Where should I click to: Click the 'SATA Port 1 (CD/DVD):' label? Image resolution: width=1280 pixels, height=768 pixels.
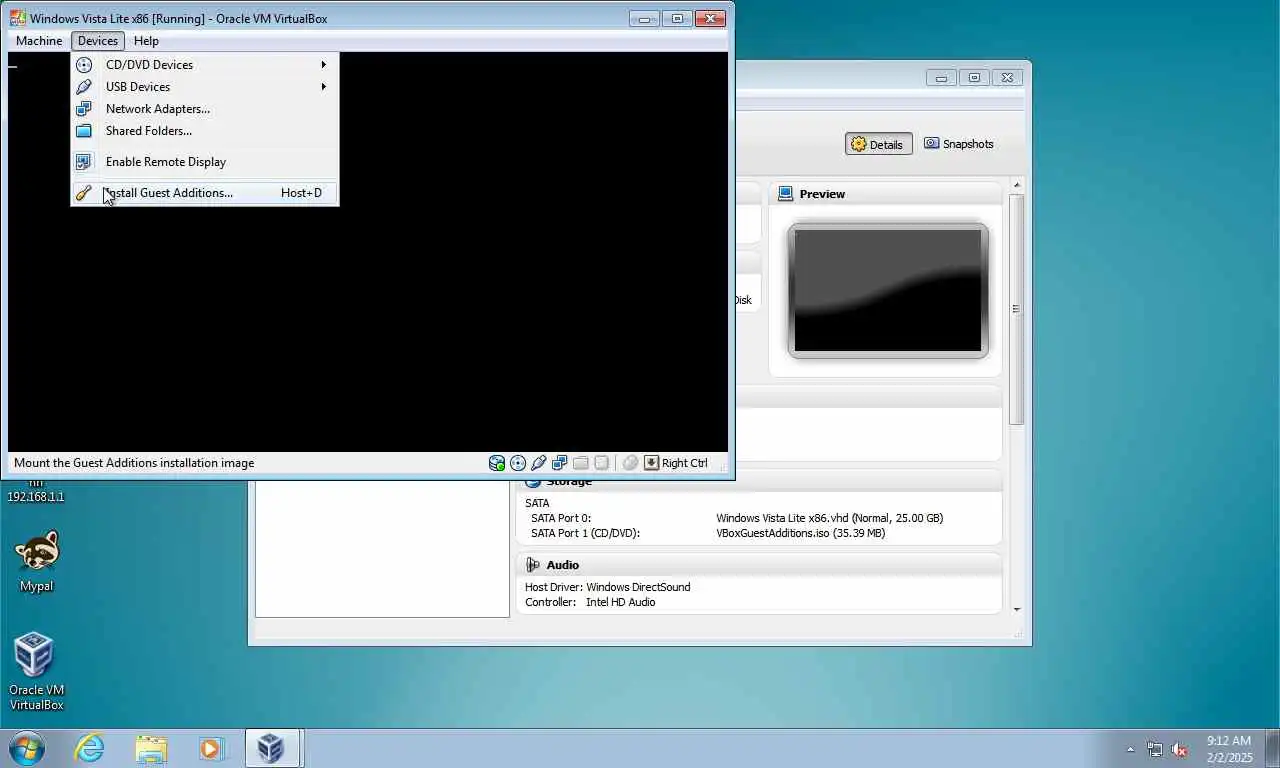[585, 533]
